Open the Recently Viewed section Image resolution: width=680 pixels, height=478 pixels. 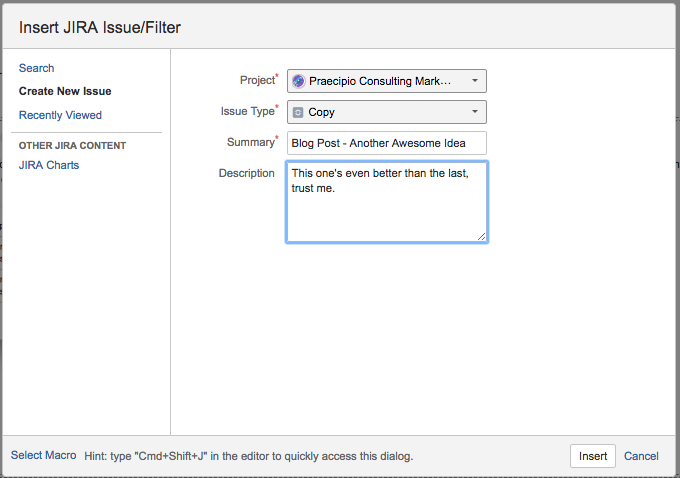point(60,115)
